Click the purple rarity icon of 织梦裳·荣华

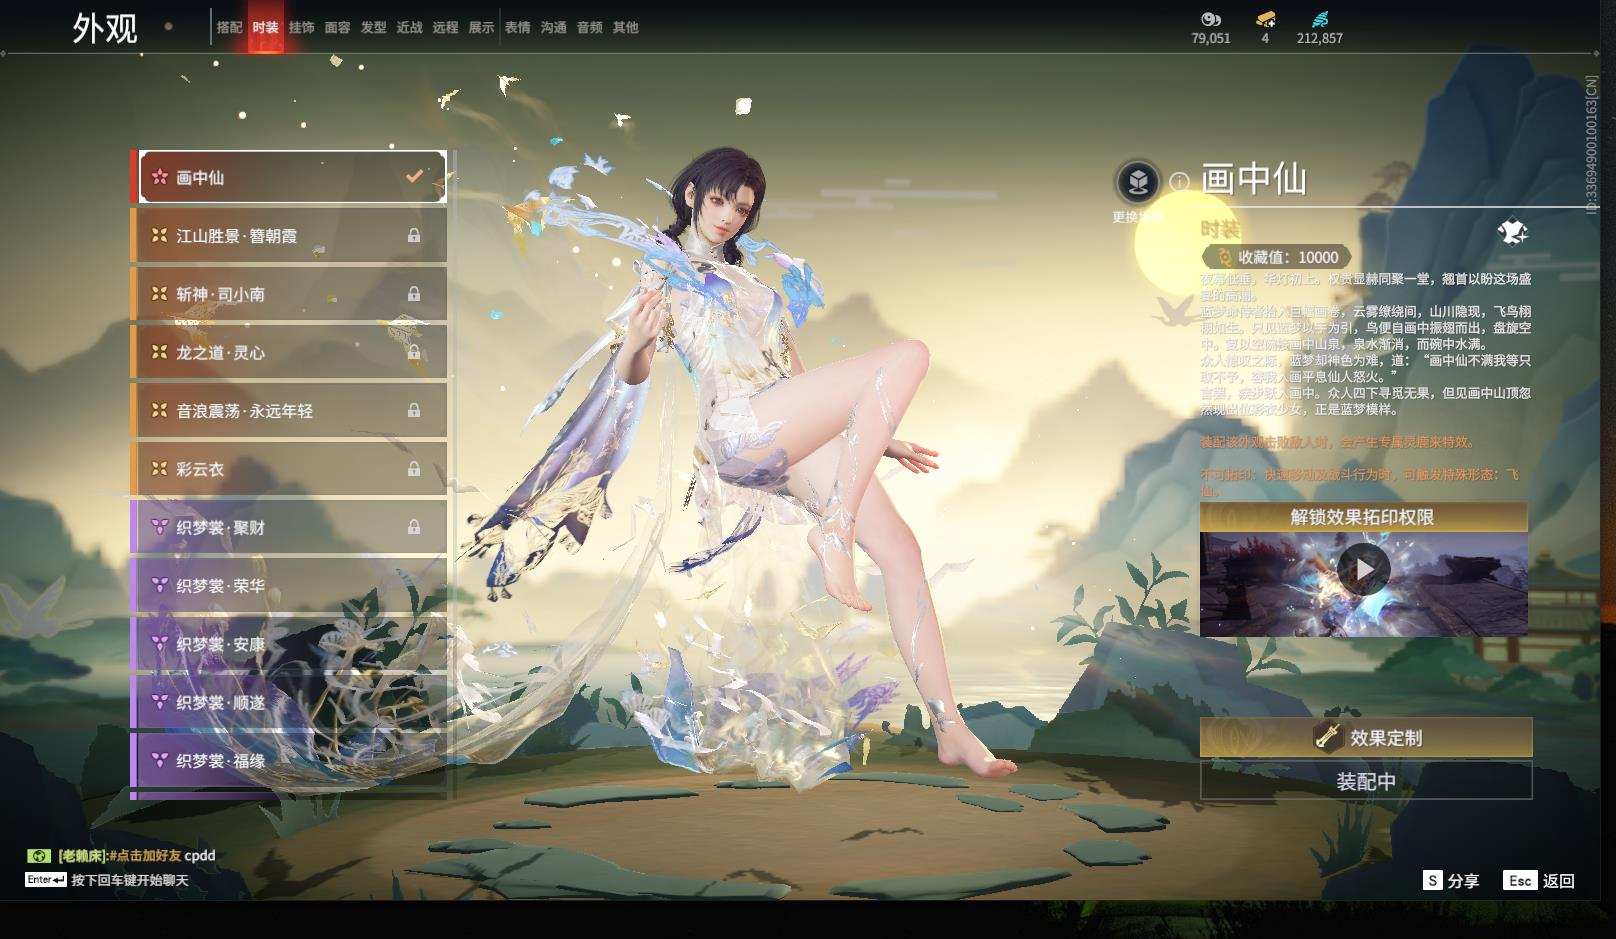159,585
